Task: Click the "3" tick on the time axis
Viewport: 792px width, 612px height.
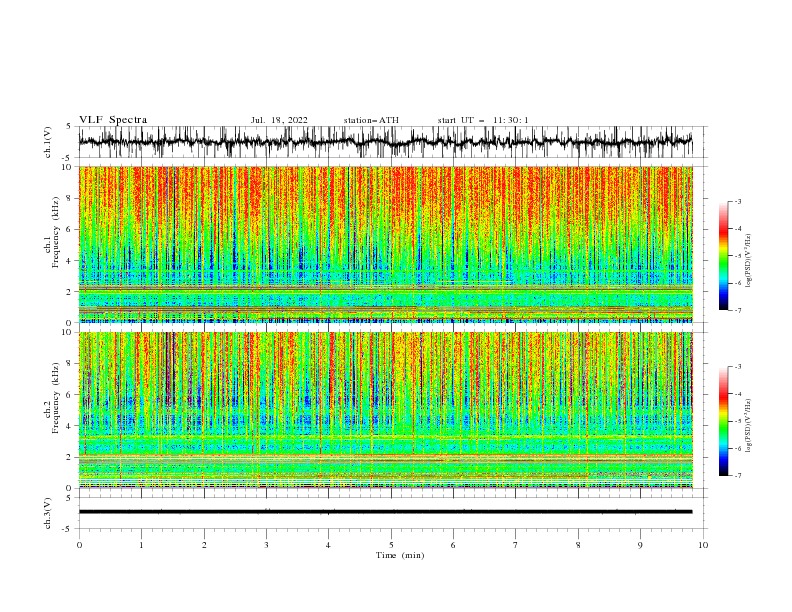Action: (266, 545)
